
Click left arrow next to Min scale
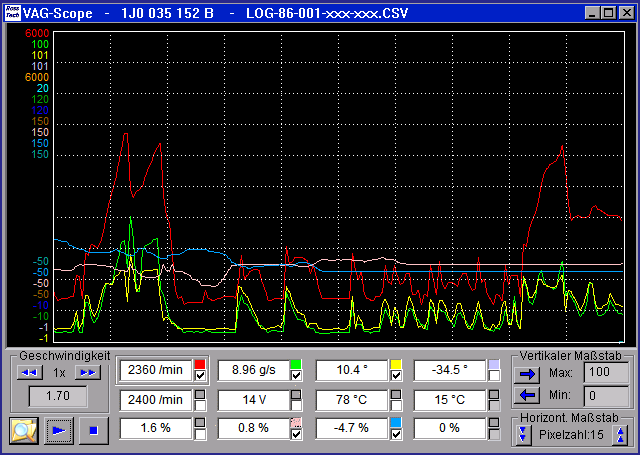click(528, 395)
